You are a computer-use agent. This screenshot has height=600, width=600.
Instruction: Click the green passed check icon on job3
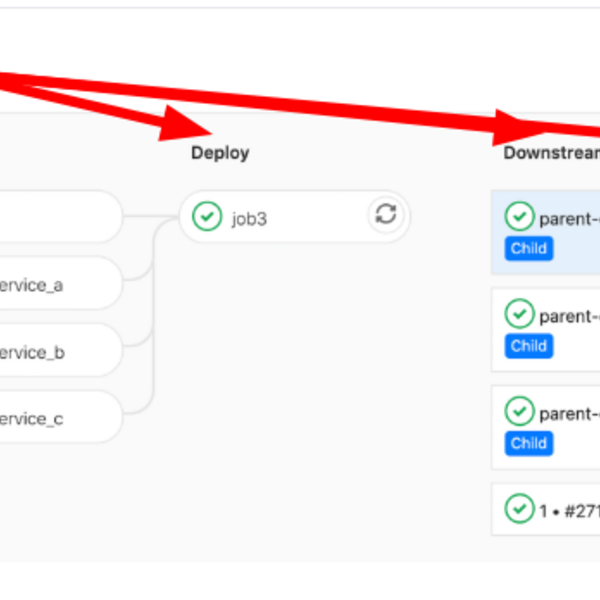[x=207, y=216]
